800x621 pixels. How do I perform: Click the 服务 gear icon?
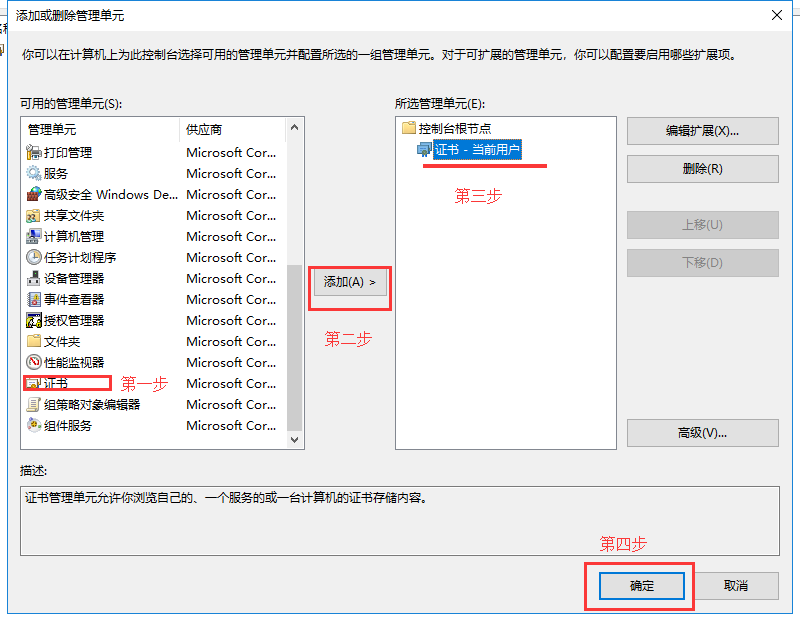(x=34, y=173)
